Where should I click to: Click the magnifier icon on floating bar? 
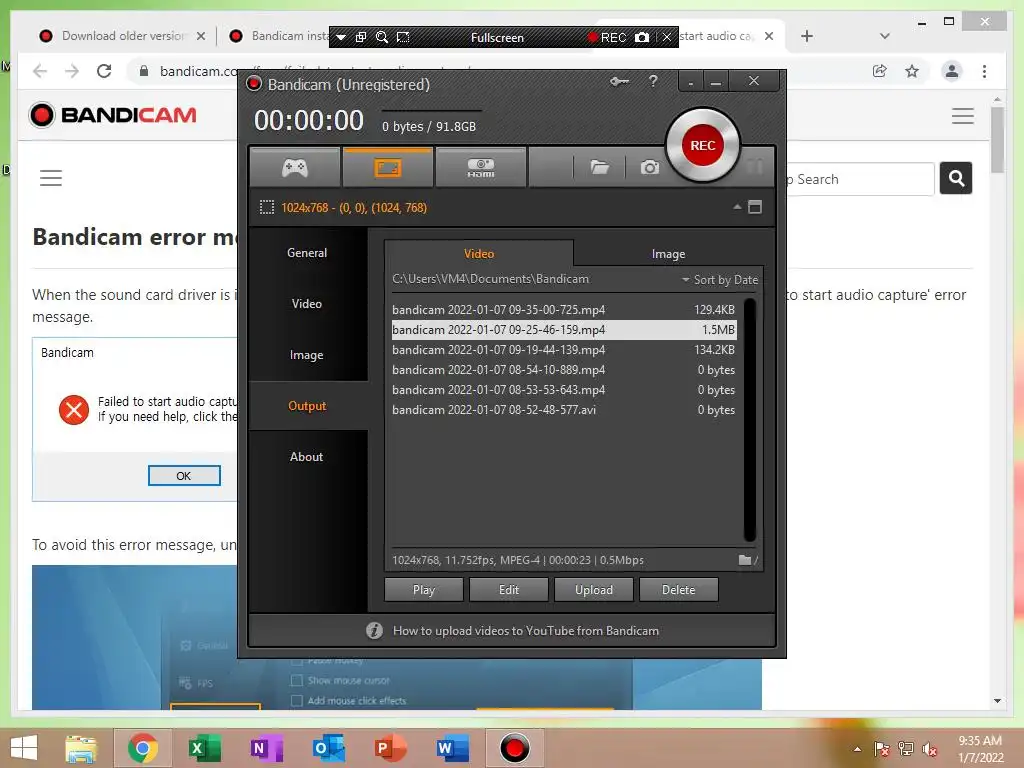pyautogui.click(x=382, y=37)
